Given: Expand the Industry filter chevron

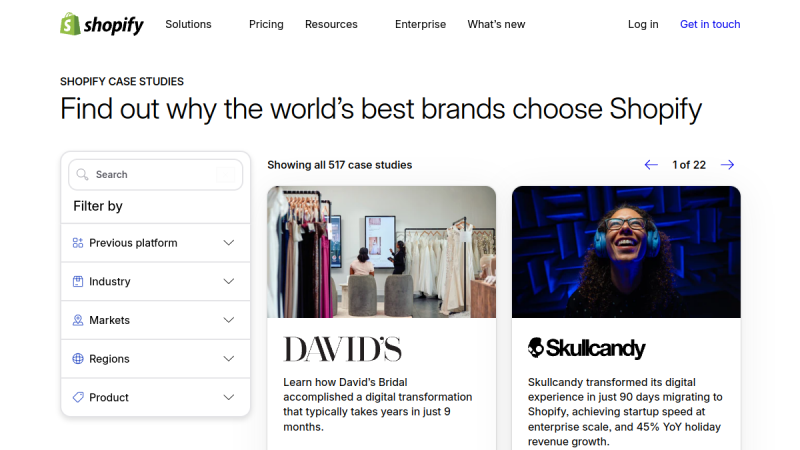Looking at the screenshot, I should pyautogui.click(x=229, y=282).
